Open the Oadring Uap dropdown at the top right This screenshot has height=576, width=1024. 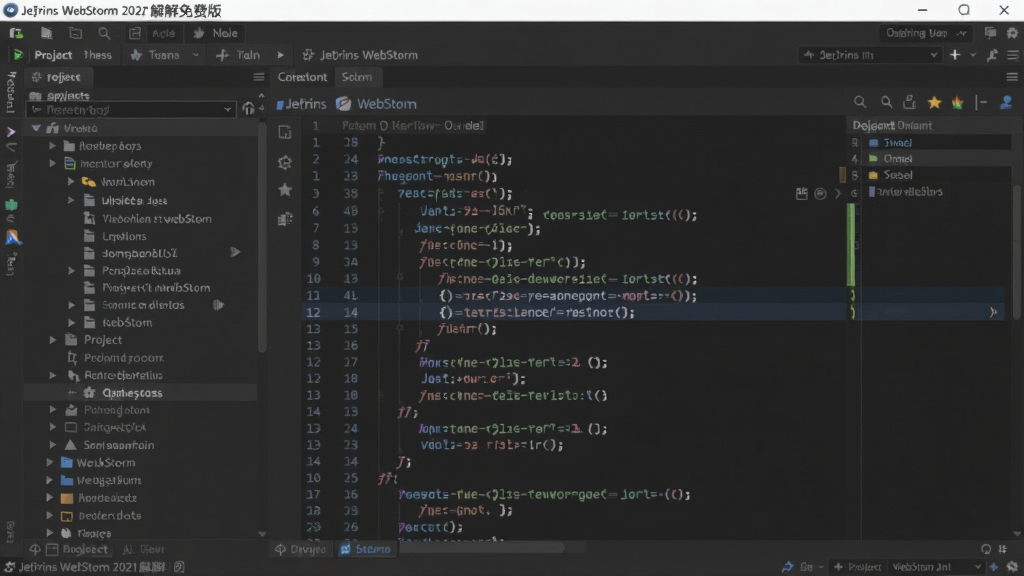[925, 33]
